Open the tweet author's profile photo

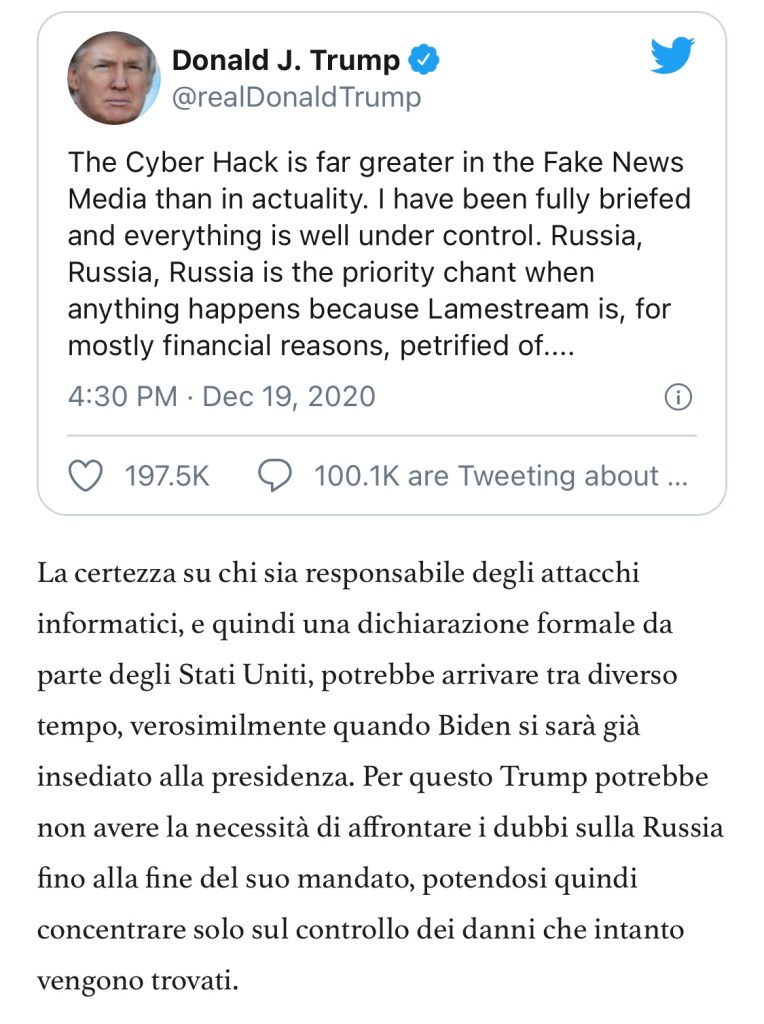point(113,77)
